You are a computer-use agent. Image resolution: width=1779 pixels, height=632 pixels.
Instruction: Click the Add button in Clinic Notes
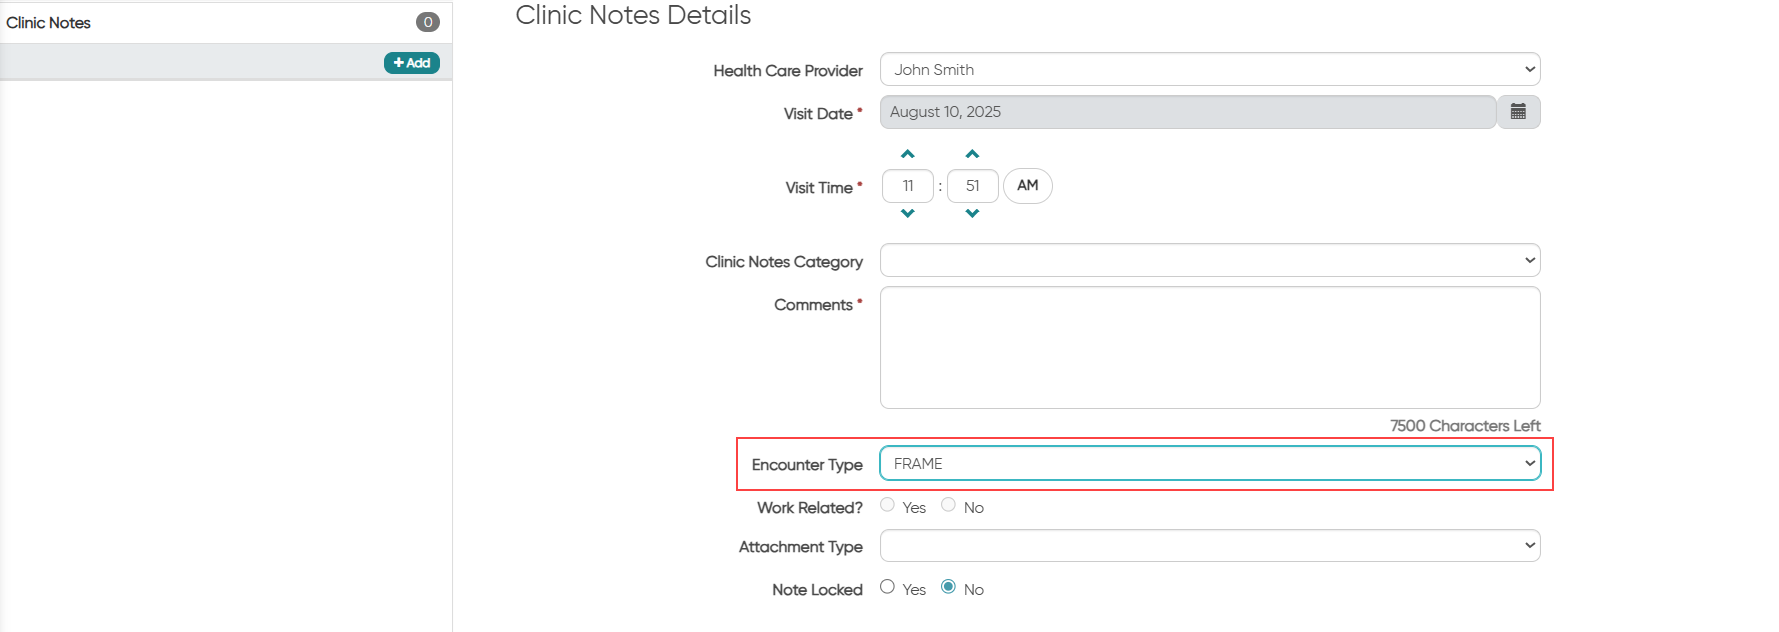[412, 63]
